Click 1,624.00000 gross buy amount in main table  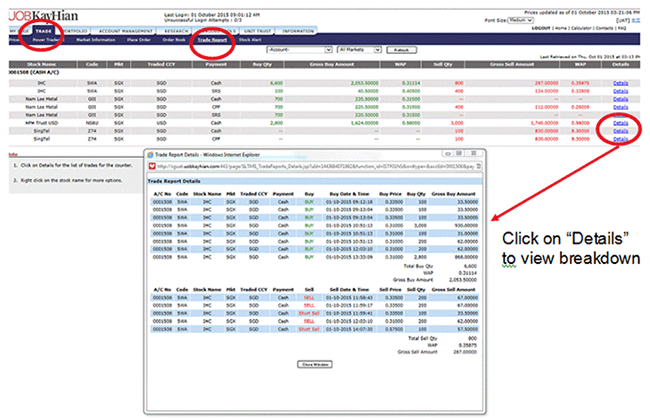coord(364,123)
